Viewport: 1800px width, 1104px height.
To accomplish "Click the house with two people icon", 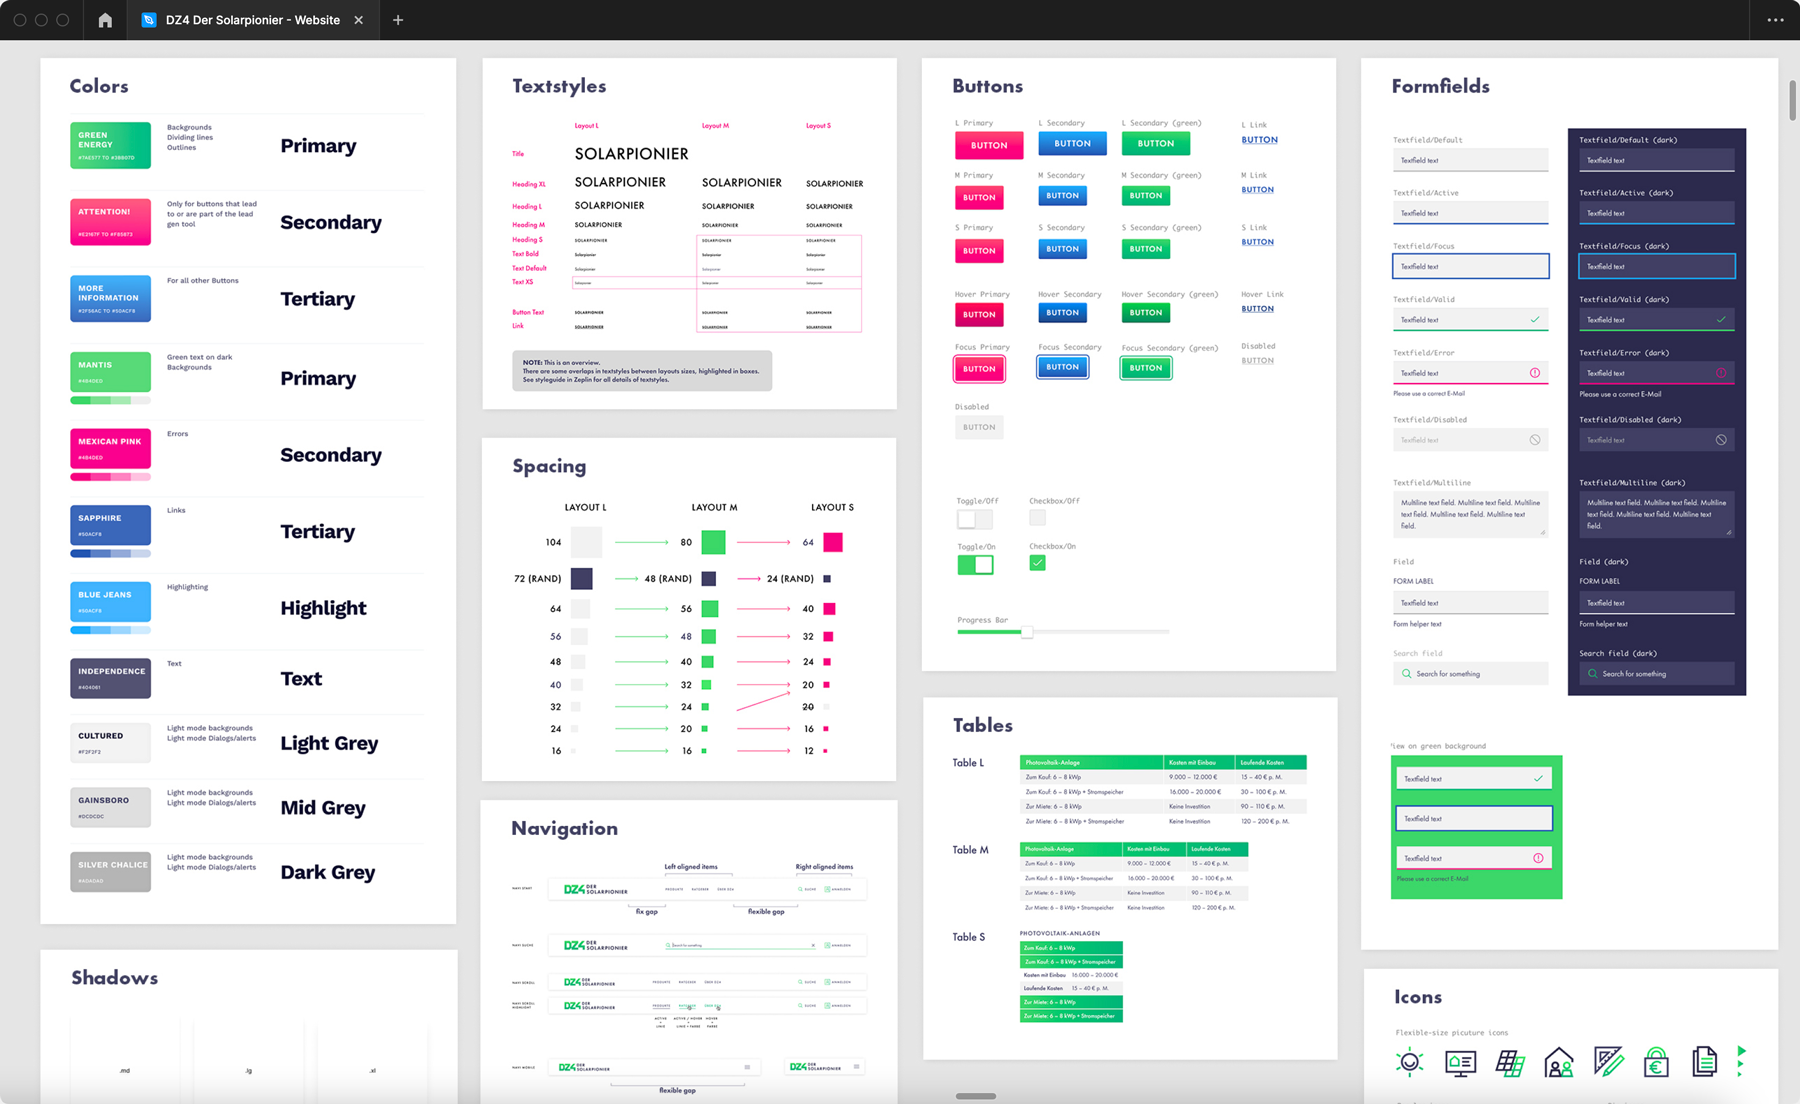I will click(1559, 1062).
